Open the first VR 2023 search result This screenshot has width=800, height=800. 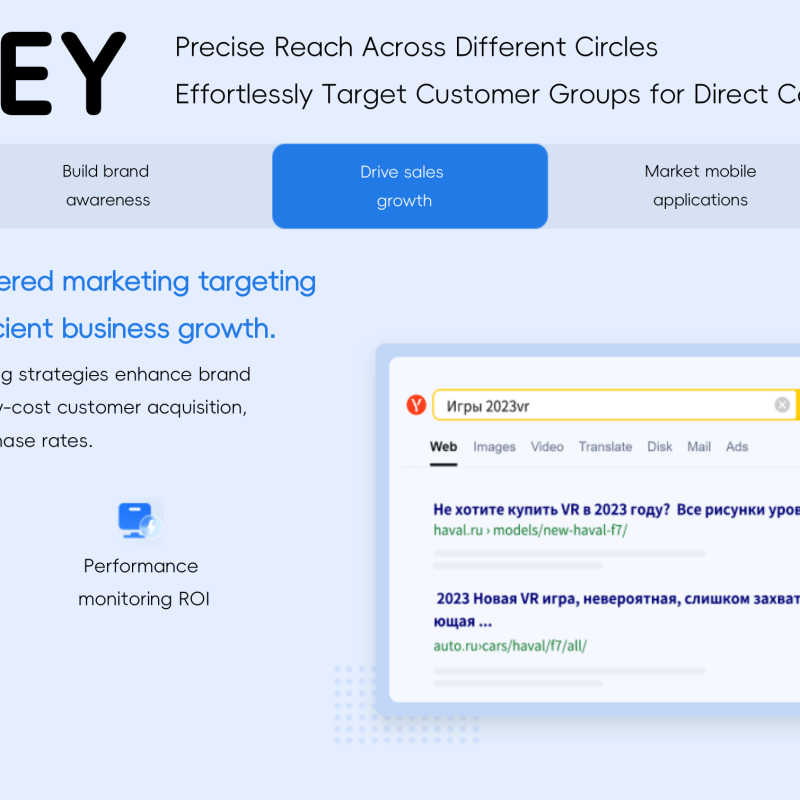pos(600,509)
